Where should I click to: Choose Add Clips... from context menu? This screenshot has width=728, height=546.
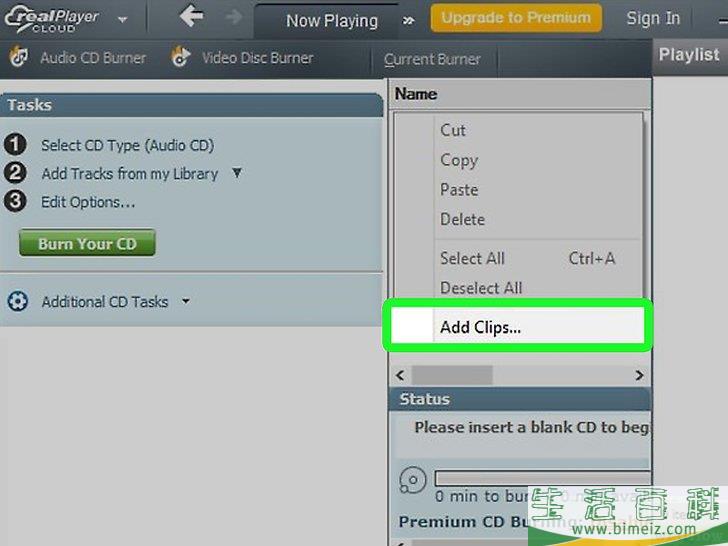[518, 327]
